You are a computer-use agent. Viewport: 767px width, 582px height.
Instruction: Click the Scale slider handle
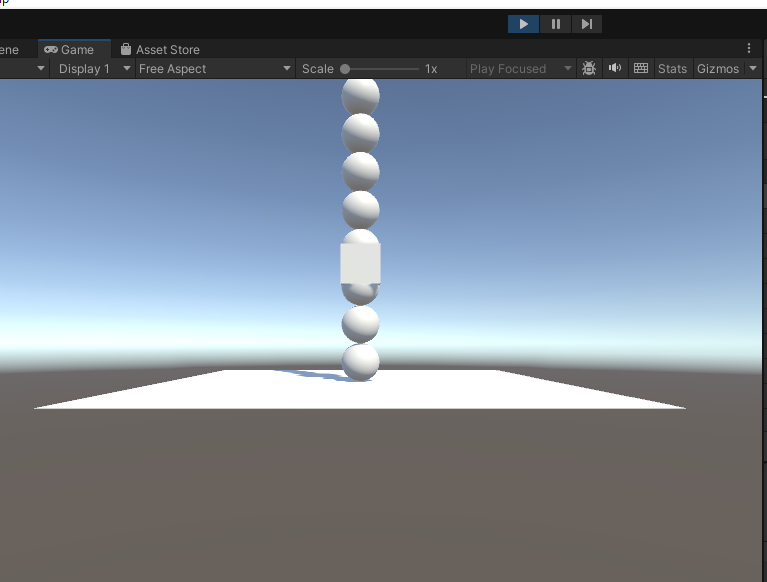click(345, 69)
